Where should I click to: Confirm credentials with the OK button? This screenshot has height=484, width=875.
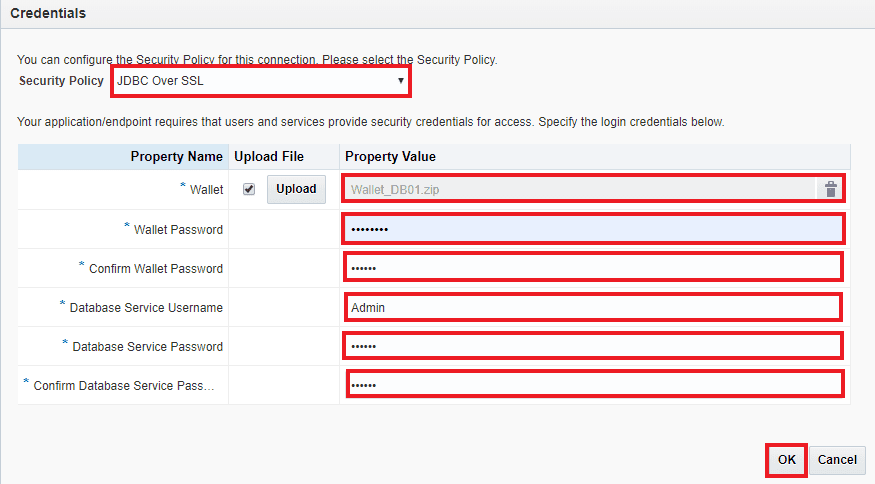[x=787, y=460]
